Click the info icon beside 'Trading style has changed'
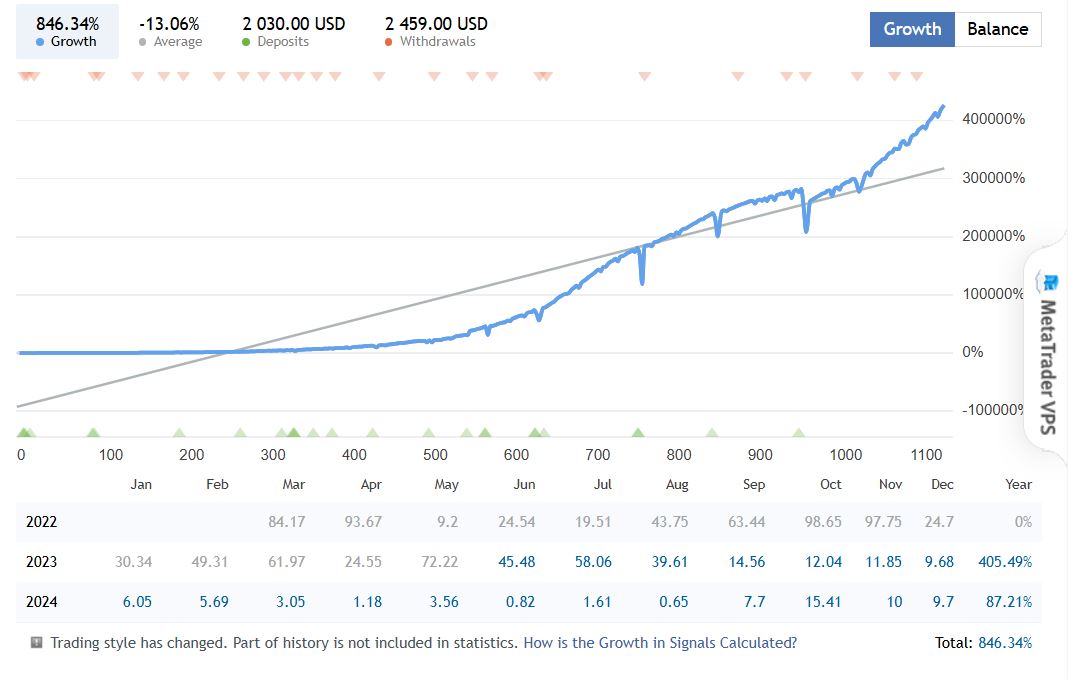This screenshot has height=679, width=1068. (37, 643)
